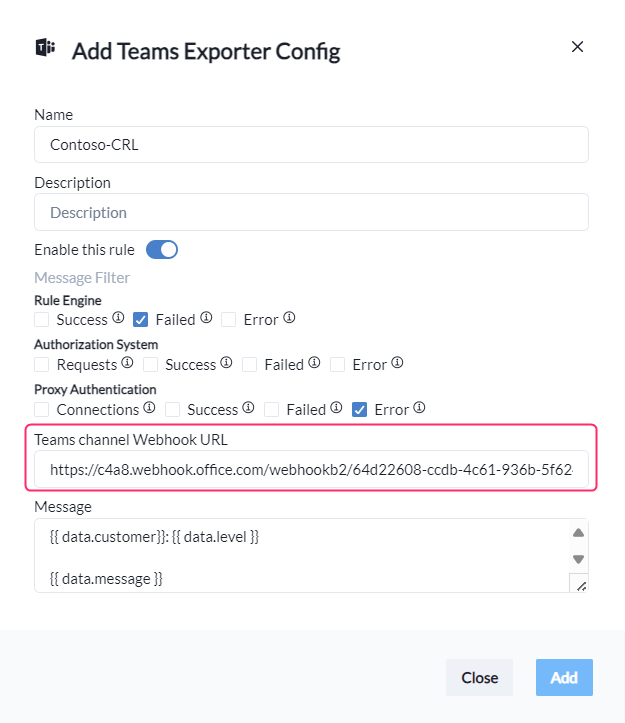Click info icon next to Rule Engine Error
Screen dimensions: 625x723
pyautogui.click(x=289, y=319)
